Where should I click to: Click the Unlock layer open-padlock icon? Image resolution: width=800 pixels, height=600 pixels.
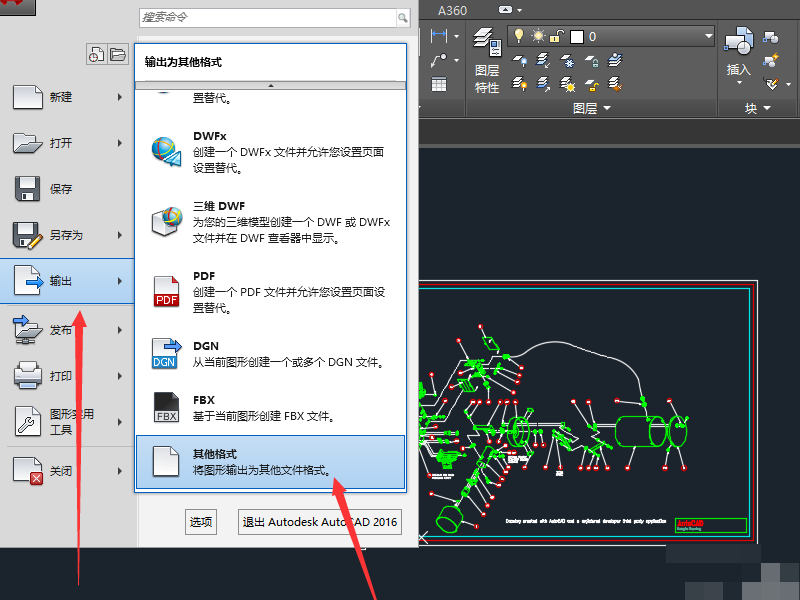point(591,84)
